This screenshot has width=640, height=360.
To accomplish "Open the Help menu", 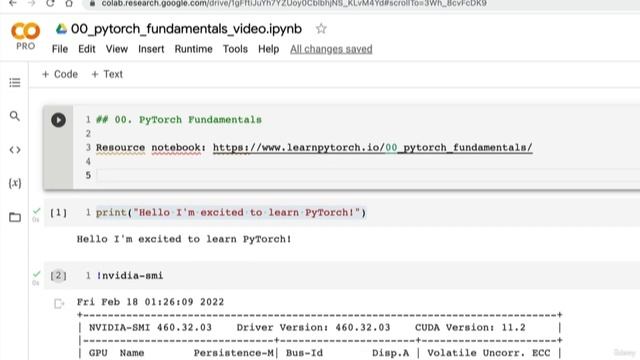I will (x=269, y=49).
